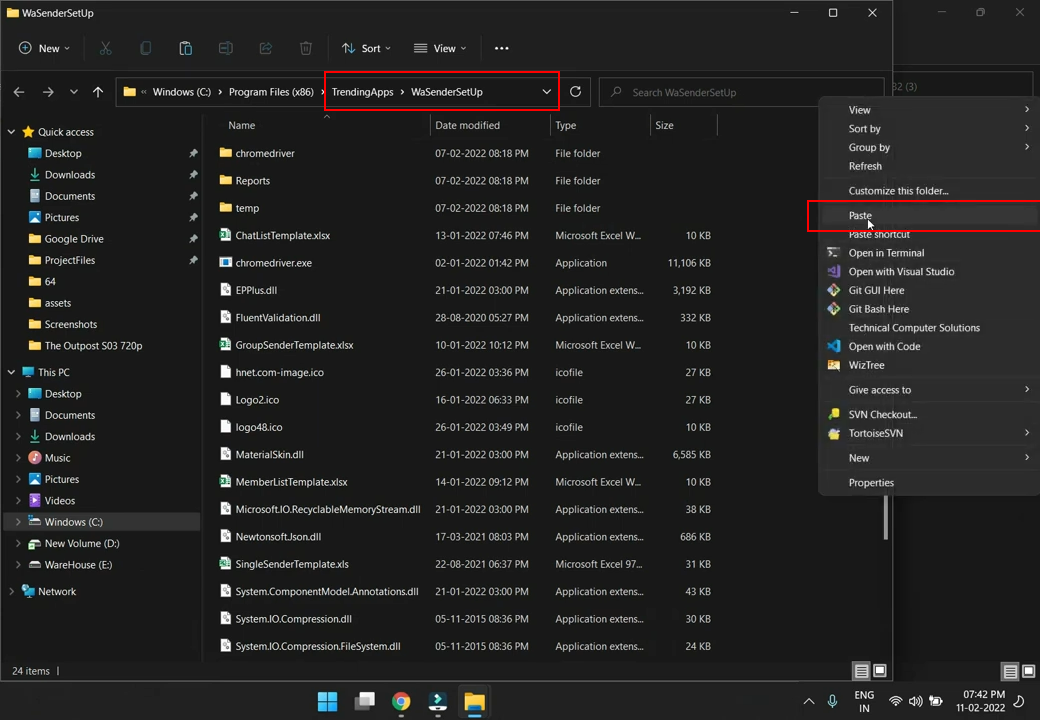Viewport: 1040px width, 720px height.
Task: Open the View dropdown in the toolbar
Action: click(x=438, y=48)
